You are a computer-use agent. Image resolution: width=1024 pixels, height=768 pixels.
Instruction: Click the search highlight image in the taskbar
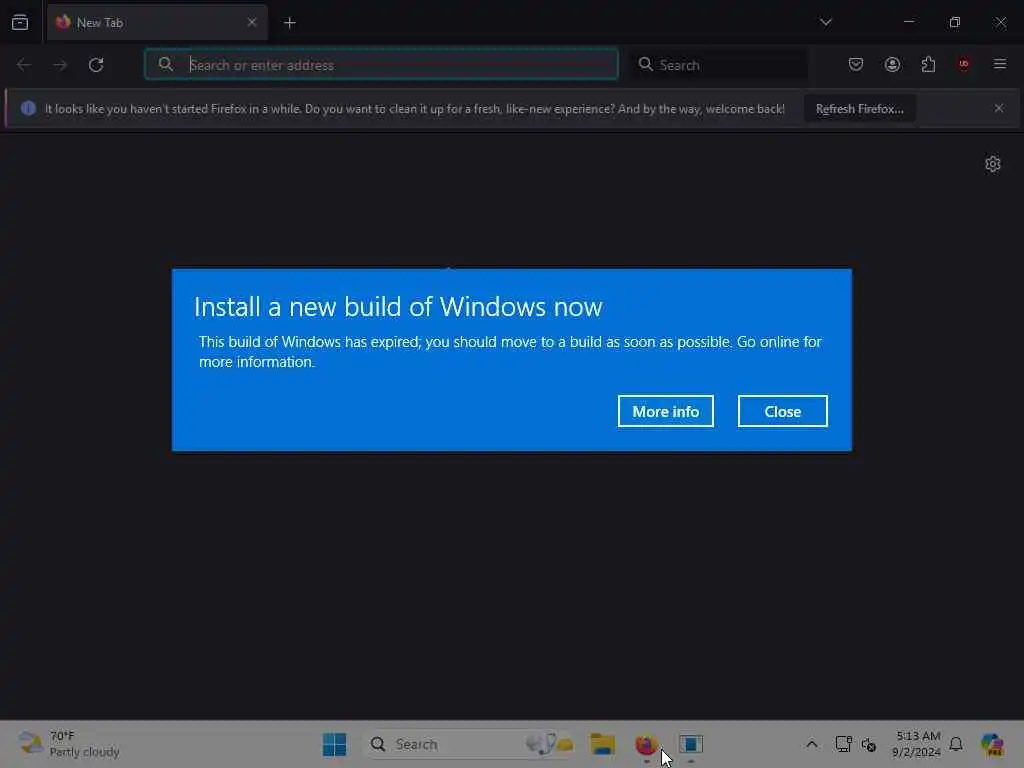click(550, 743)
